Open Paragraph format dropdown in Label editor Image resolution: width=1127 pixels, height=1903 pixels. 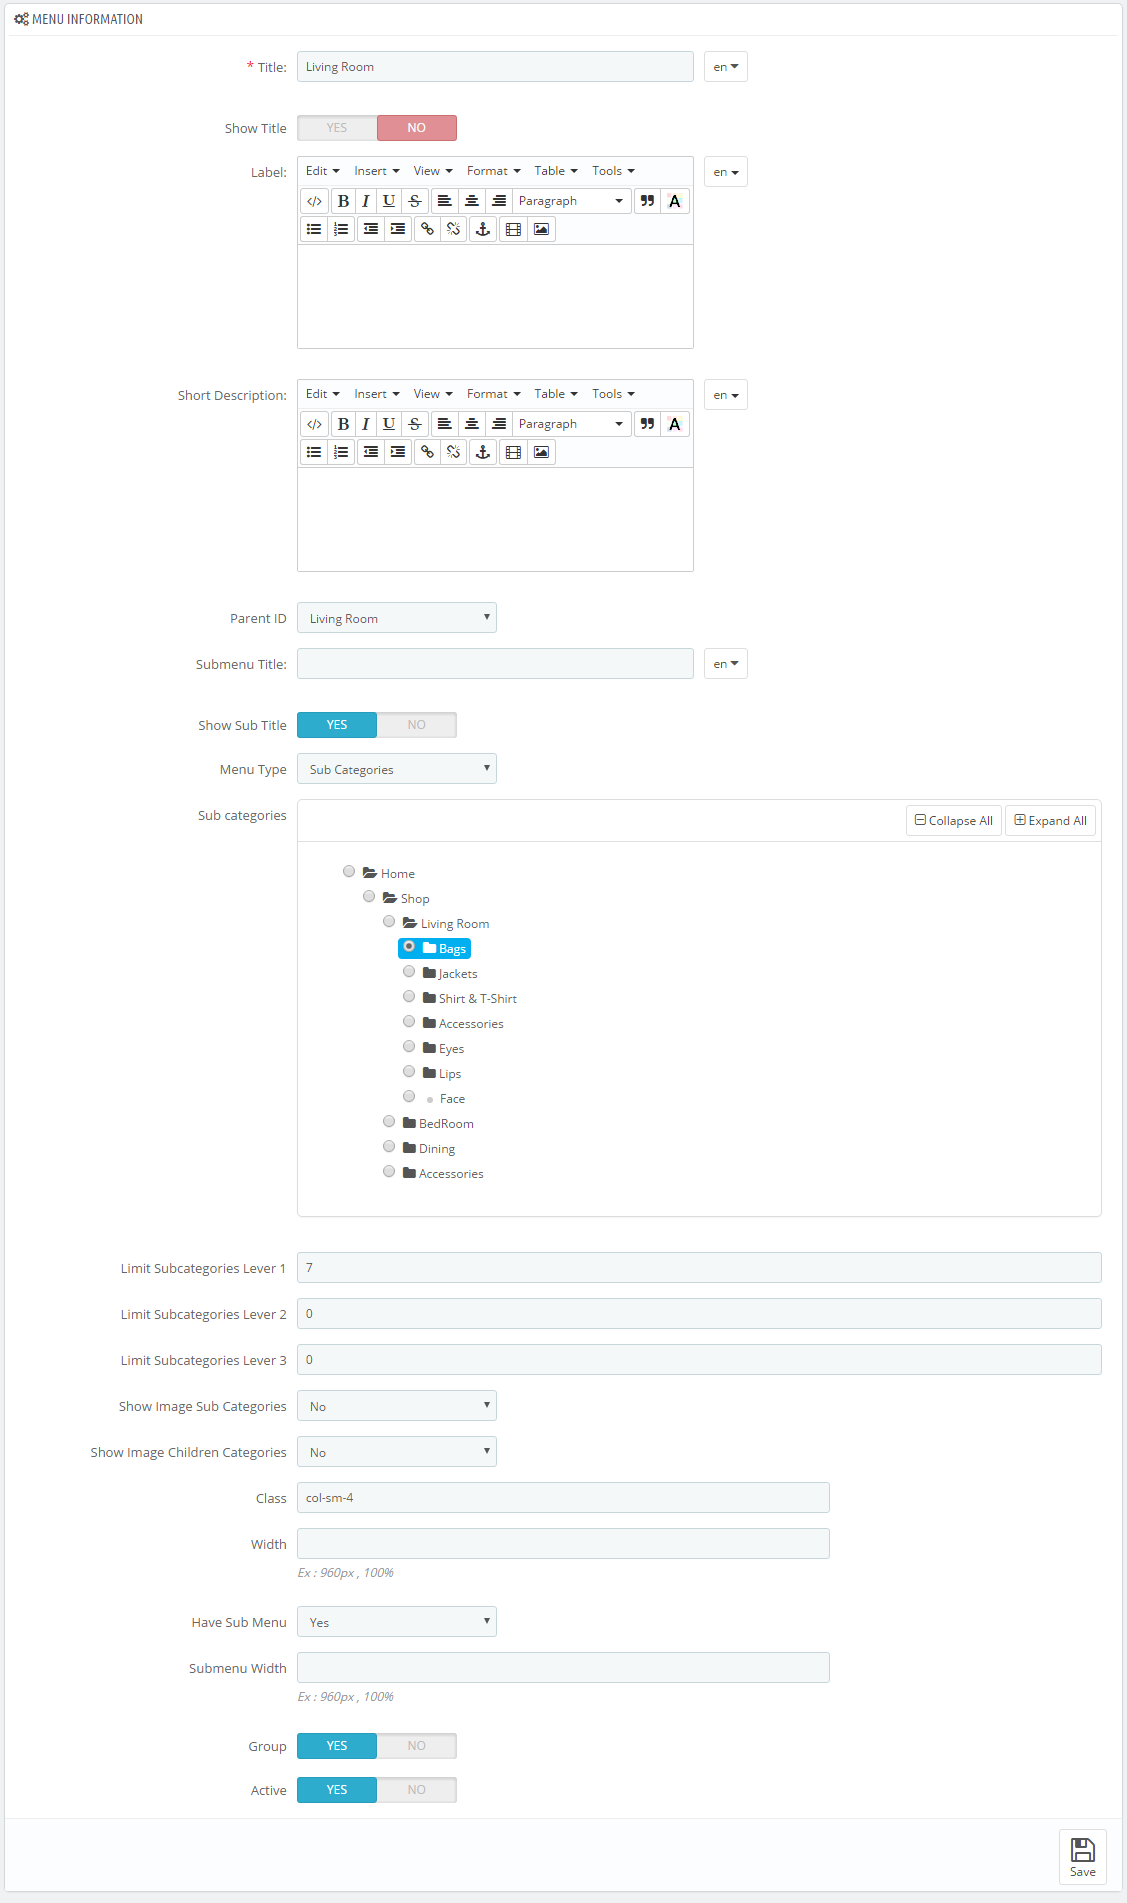[x=572, y=201]
